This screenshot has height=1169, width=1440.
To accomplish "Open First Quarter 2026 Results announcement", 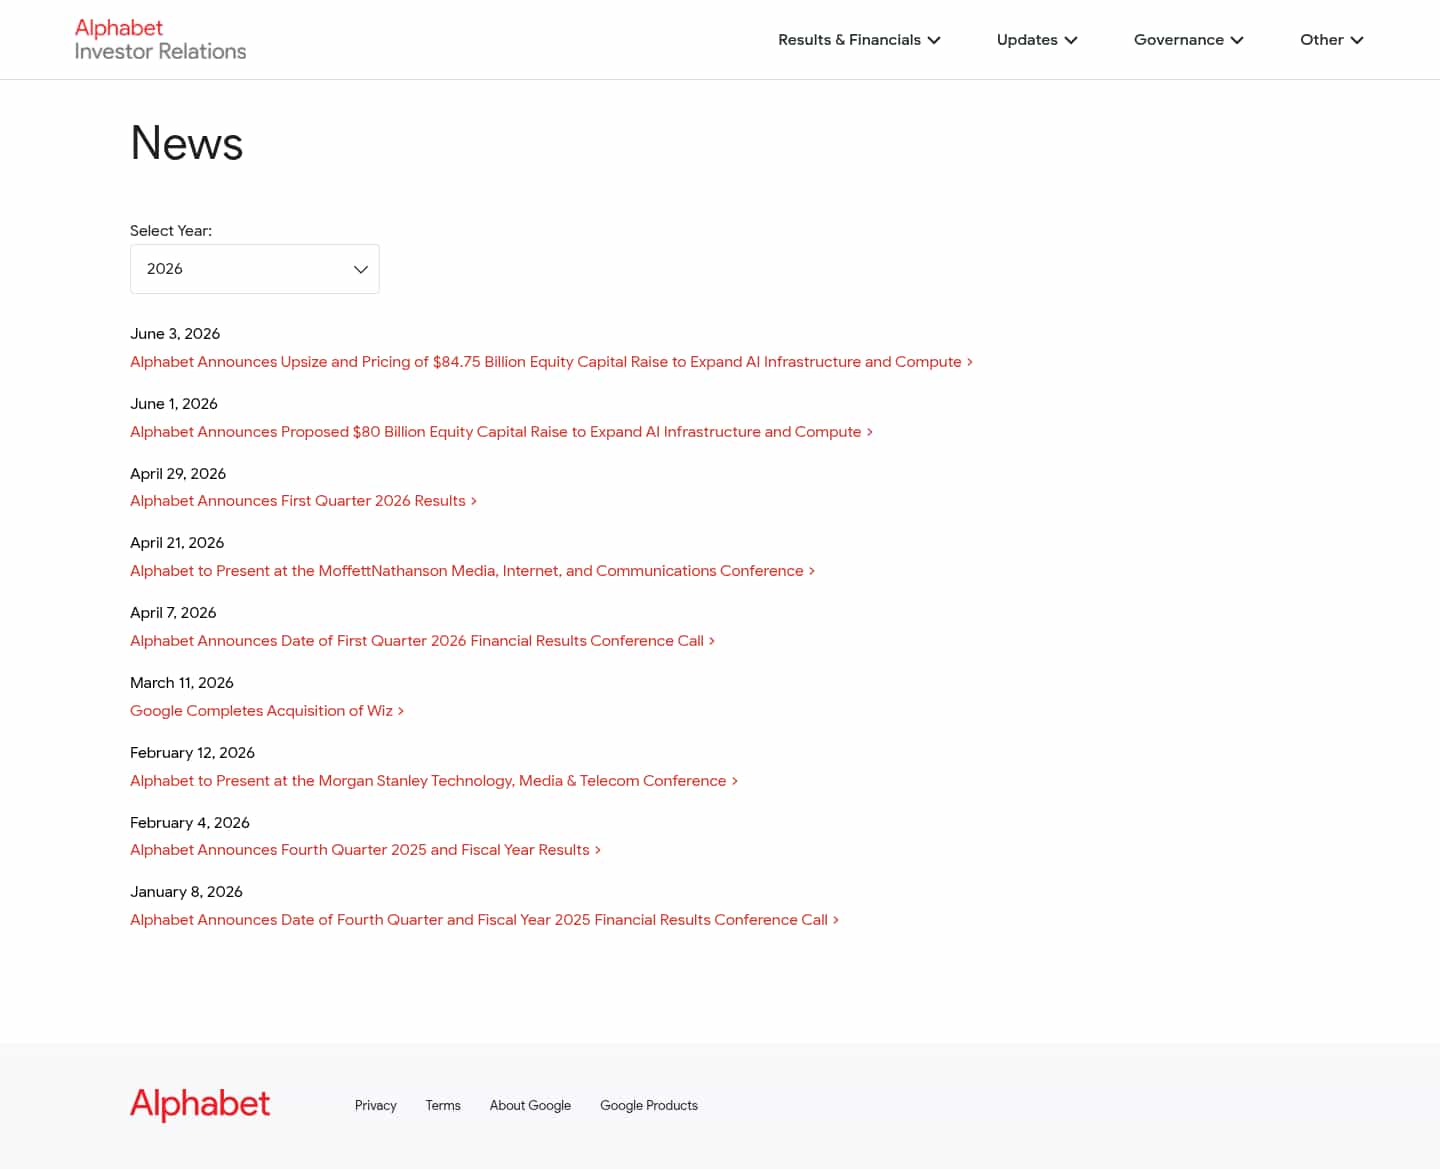I will pos(303,501).
